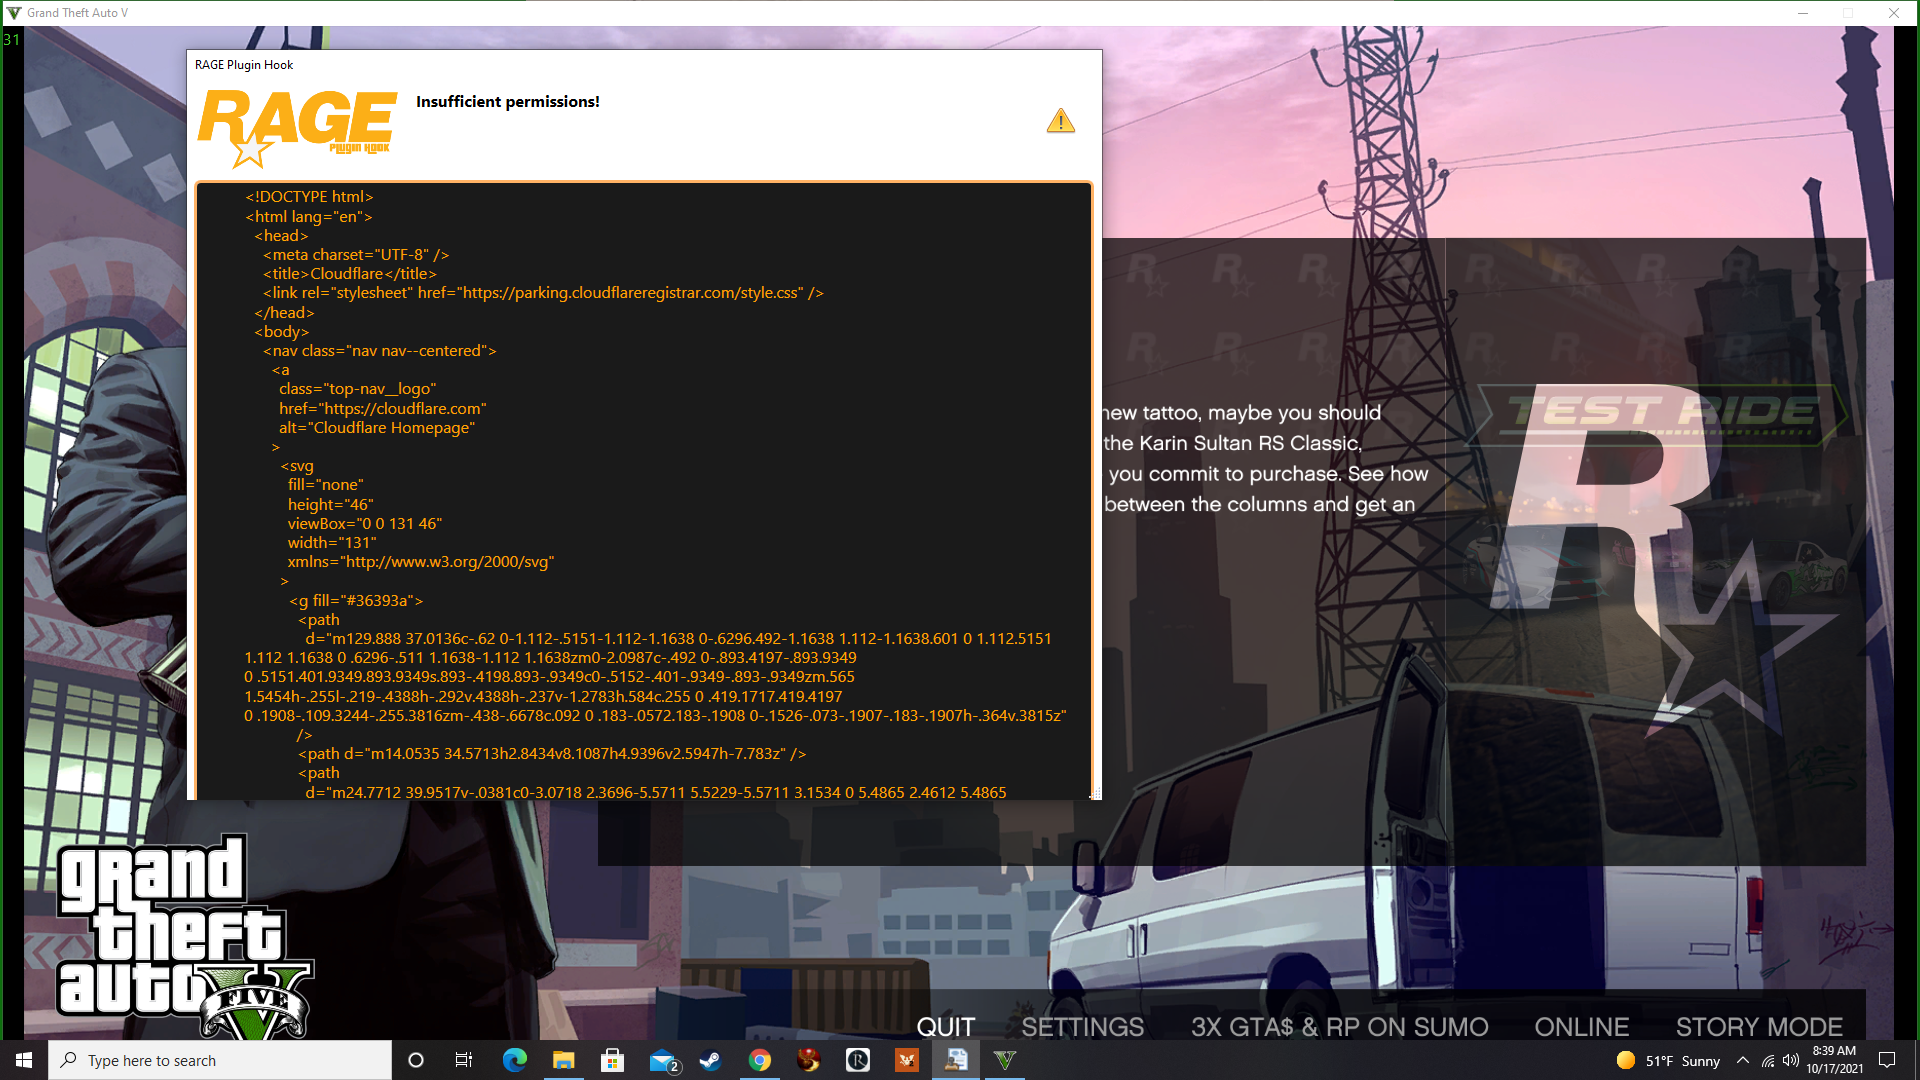Open Google Chrome from the taskbar
1920x1080 pixels.
point(760,1060)
